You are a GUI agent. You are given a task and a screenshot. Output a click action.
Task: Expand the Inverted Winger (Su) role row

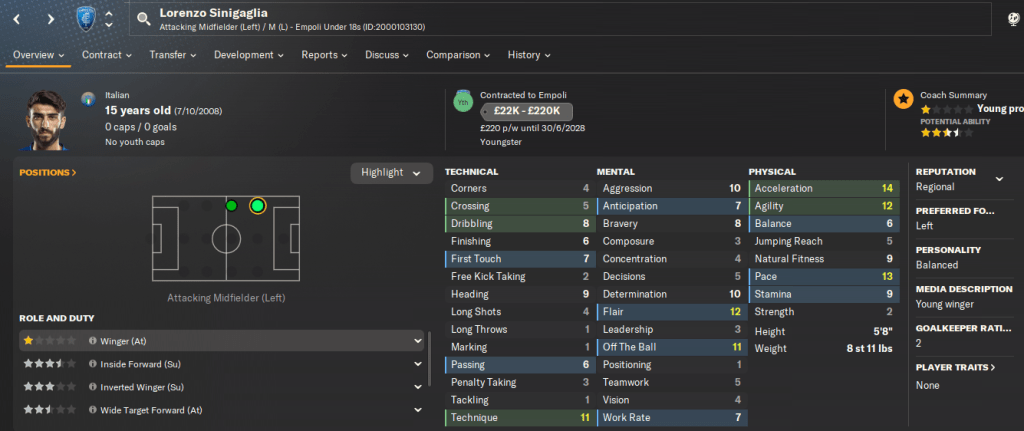pos(417,387)
